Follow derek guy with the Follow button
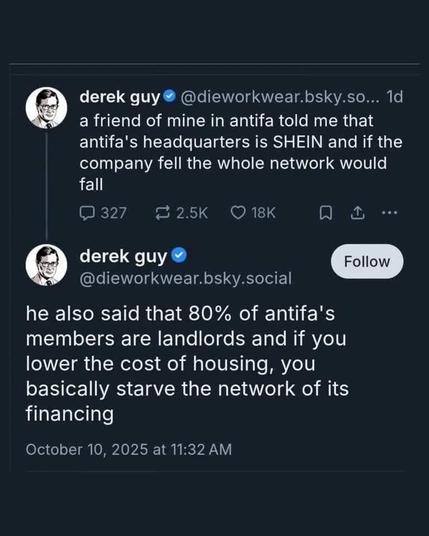The image size is (429, 536). point(367,262)
